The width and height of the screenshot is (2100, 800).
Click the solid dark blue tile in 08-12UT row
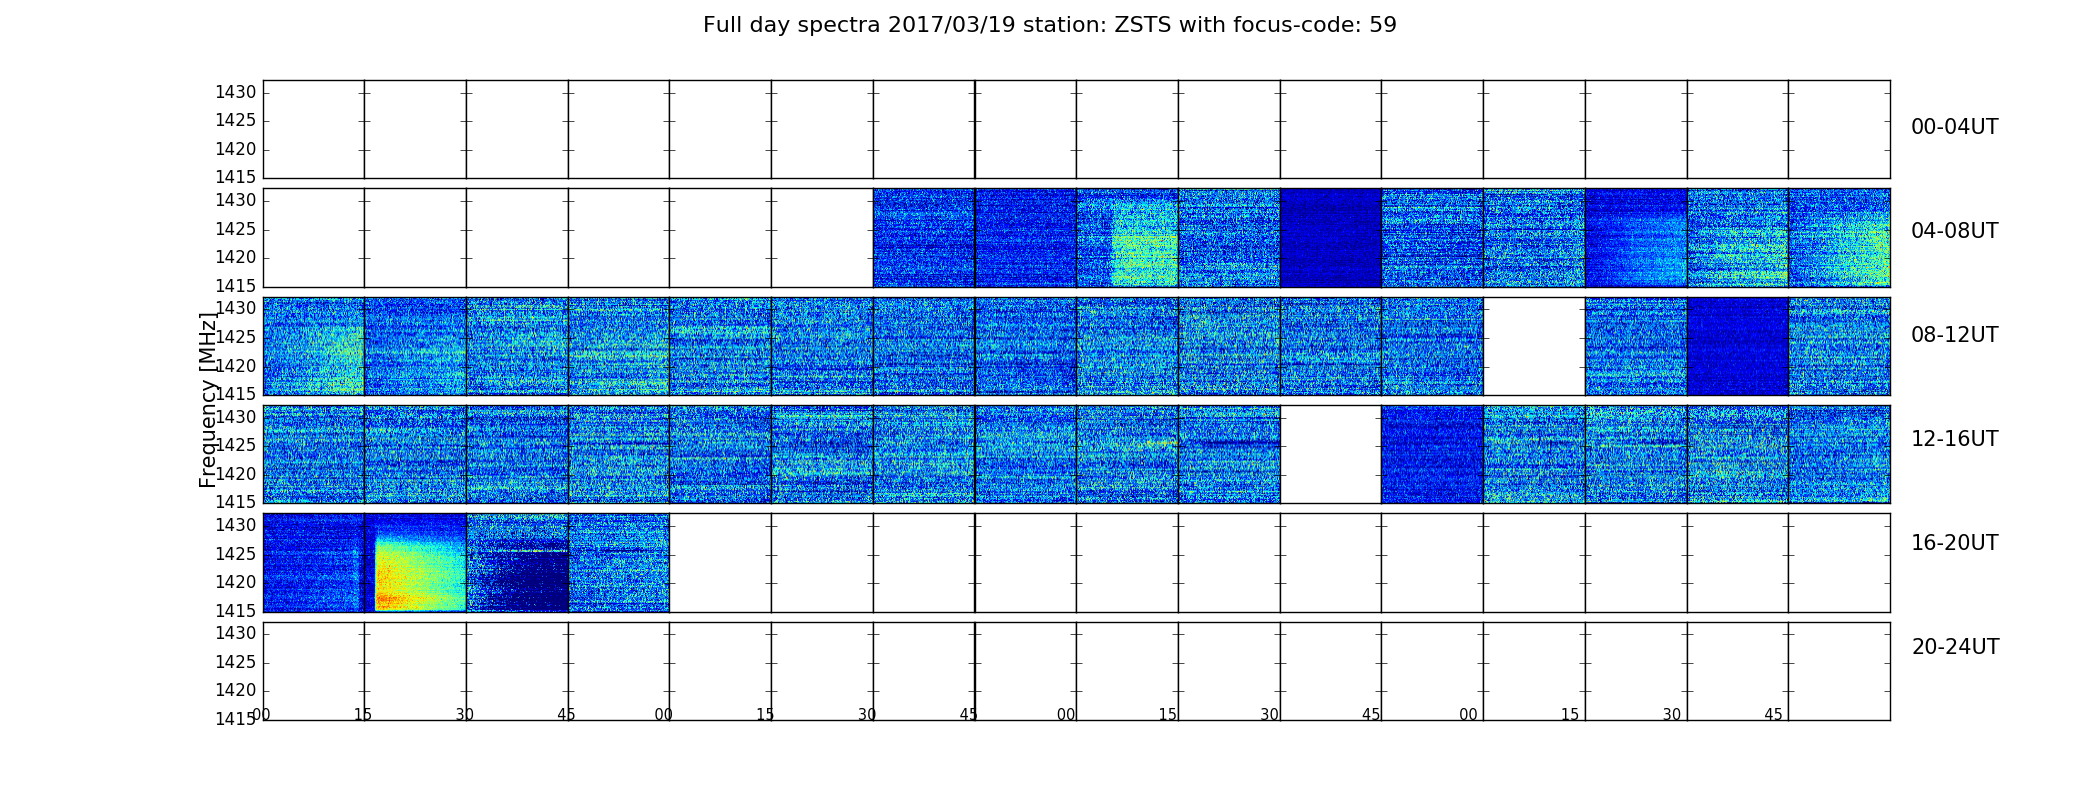point(1738,346)
